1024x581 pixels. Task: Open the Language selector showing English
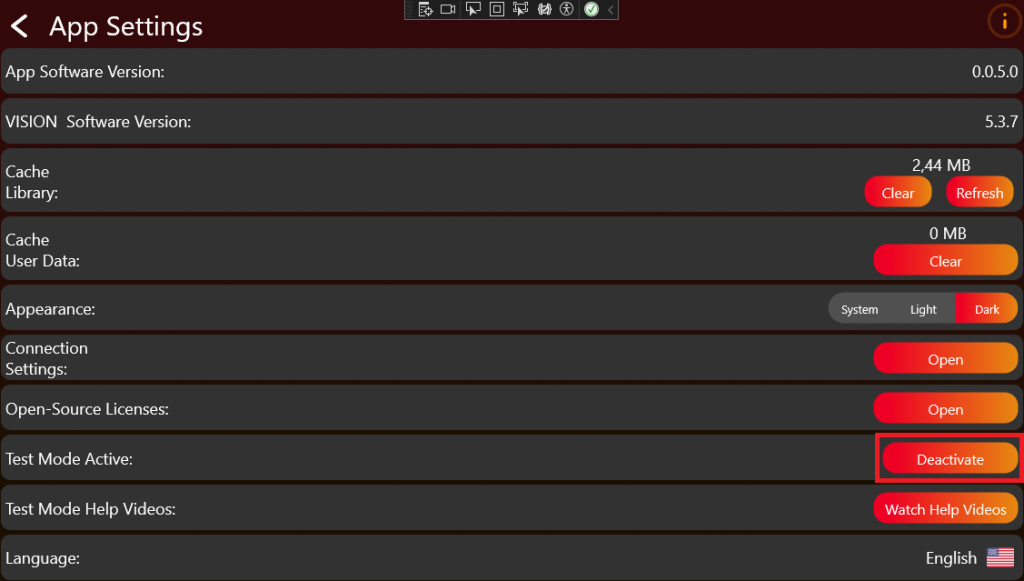[x=968, y=558]
